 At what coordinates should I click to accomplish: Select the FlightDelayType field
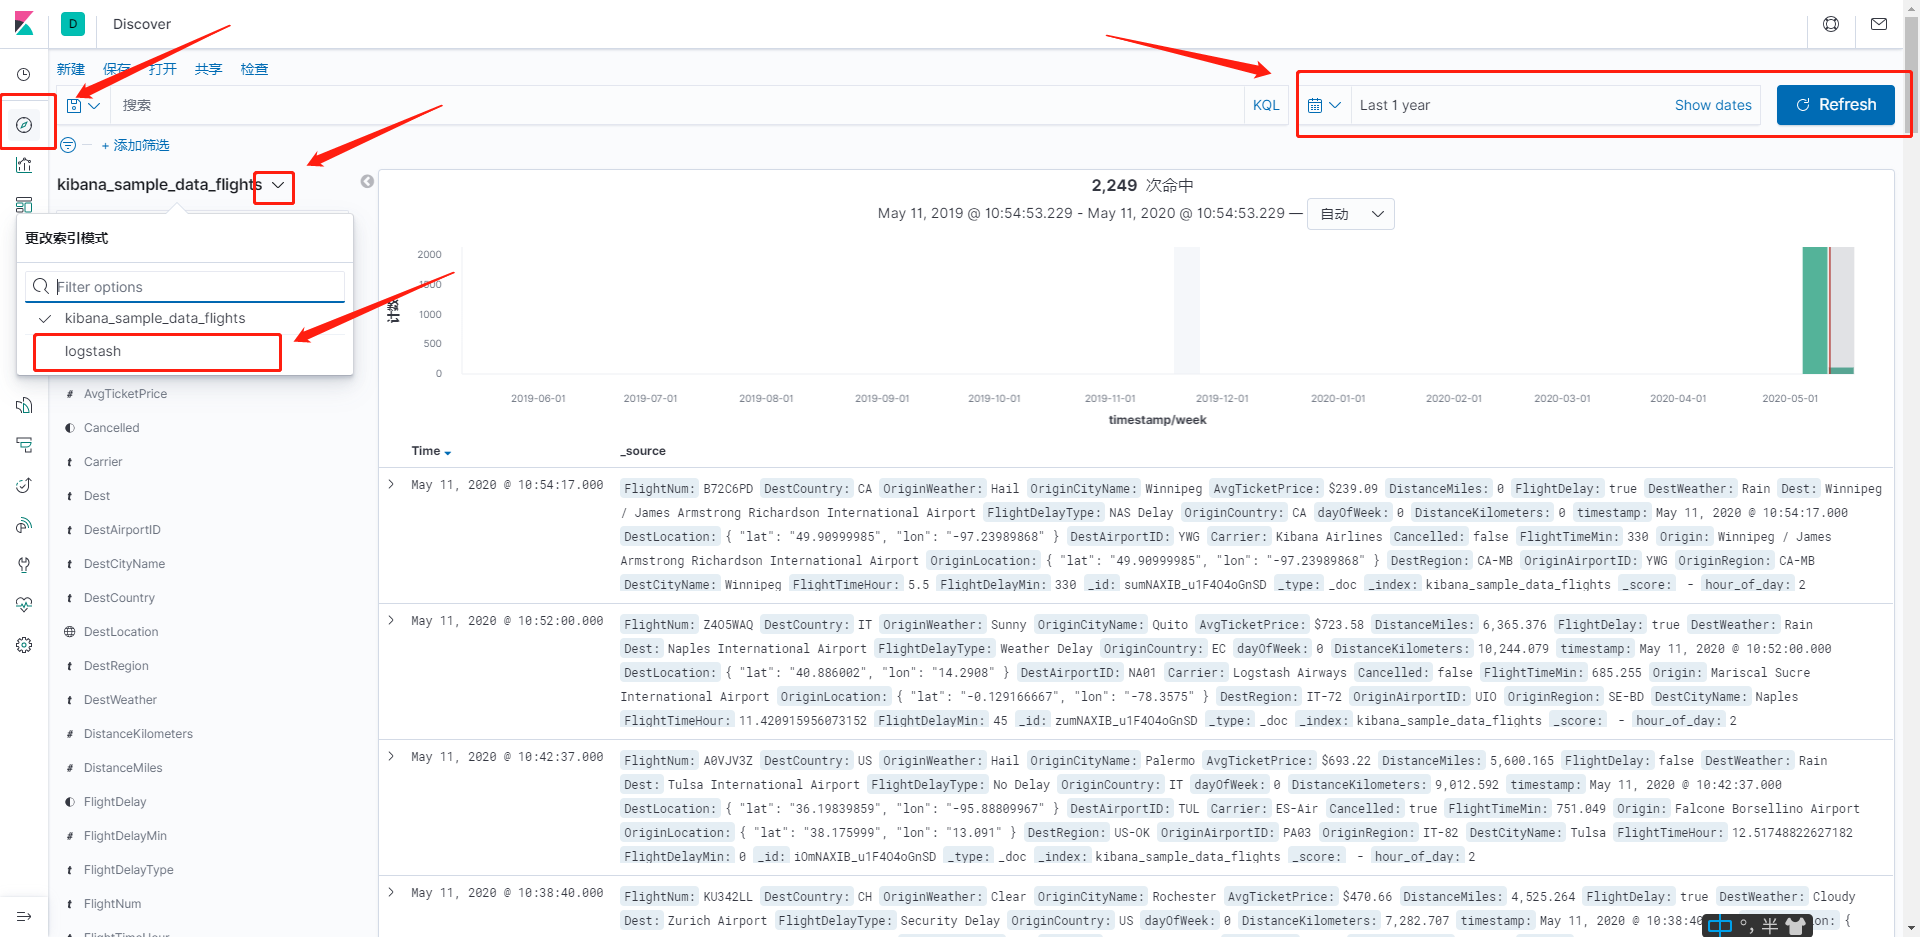(x=128, y=870)
